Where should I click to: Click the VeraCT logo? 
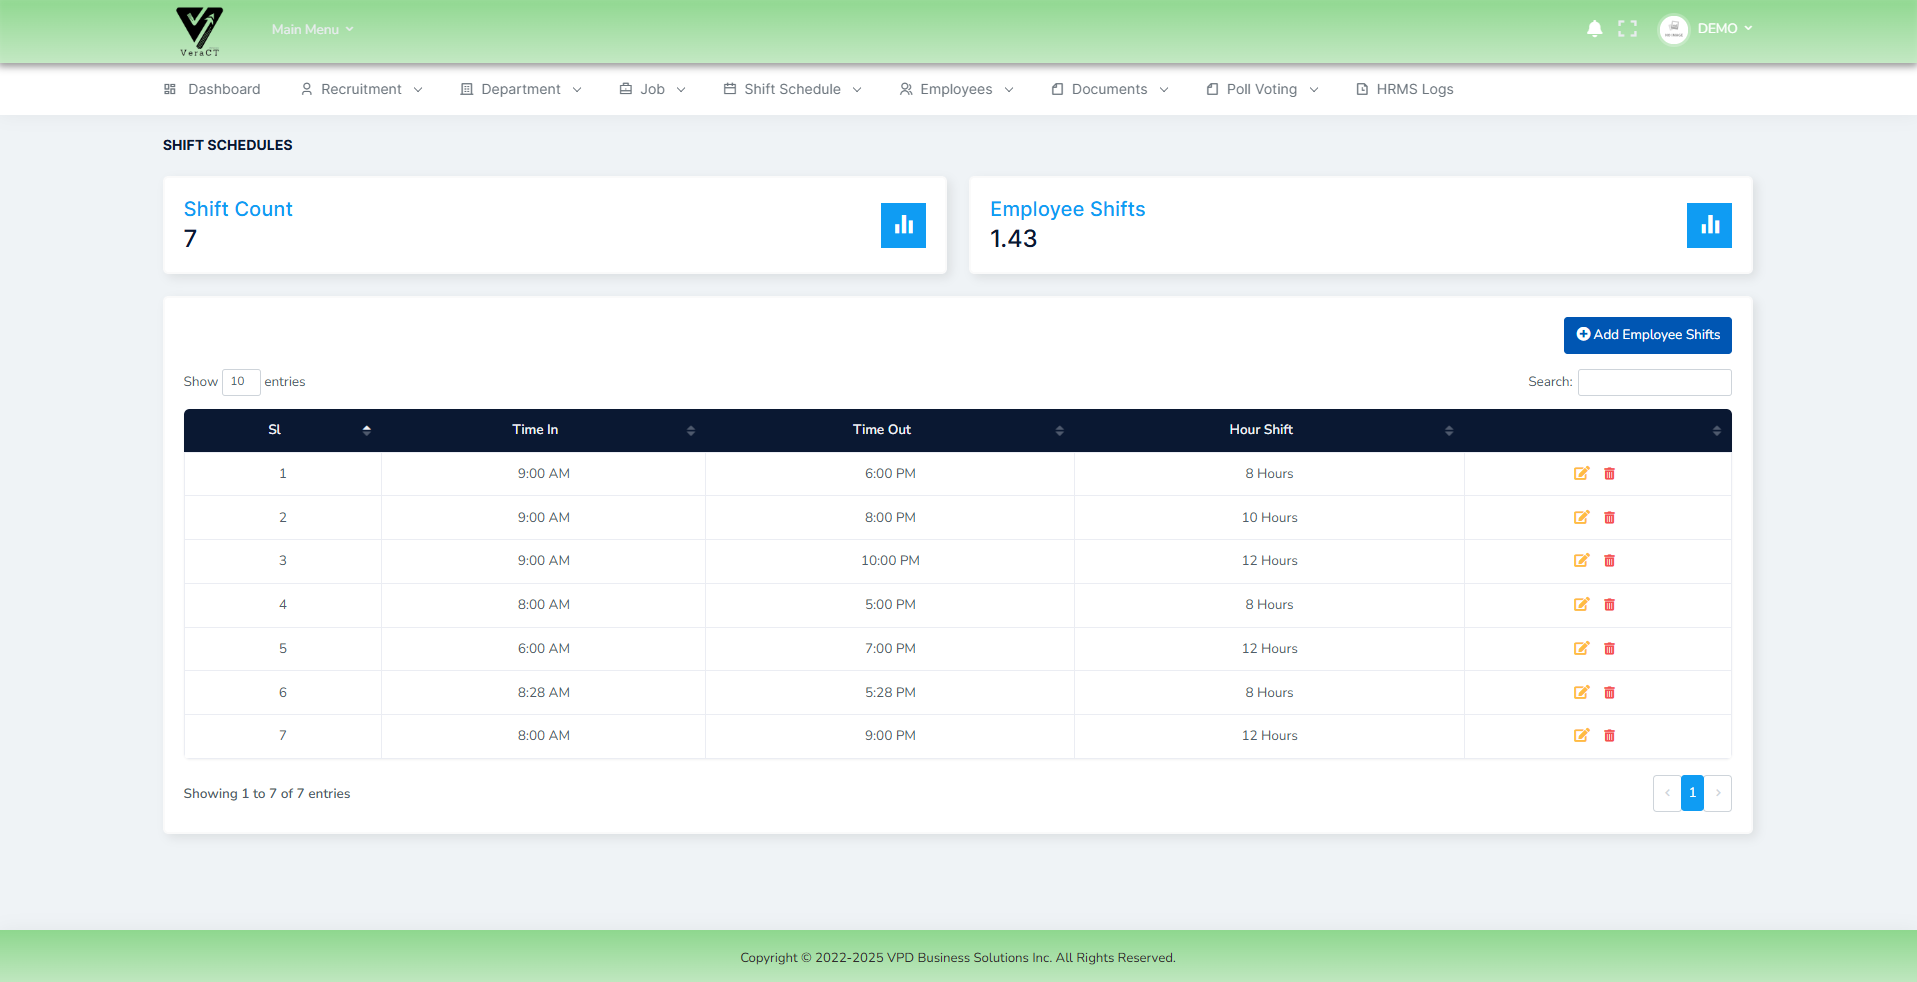[x=199, y=31]
